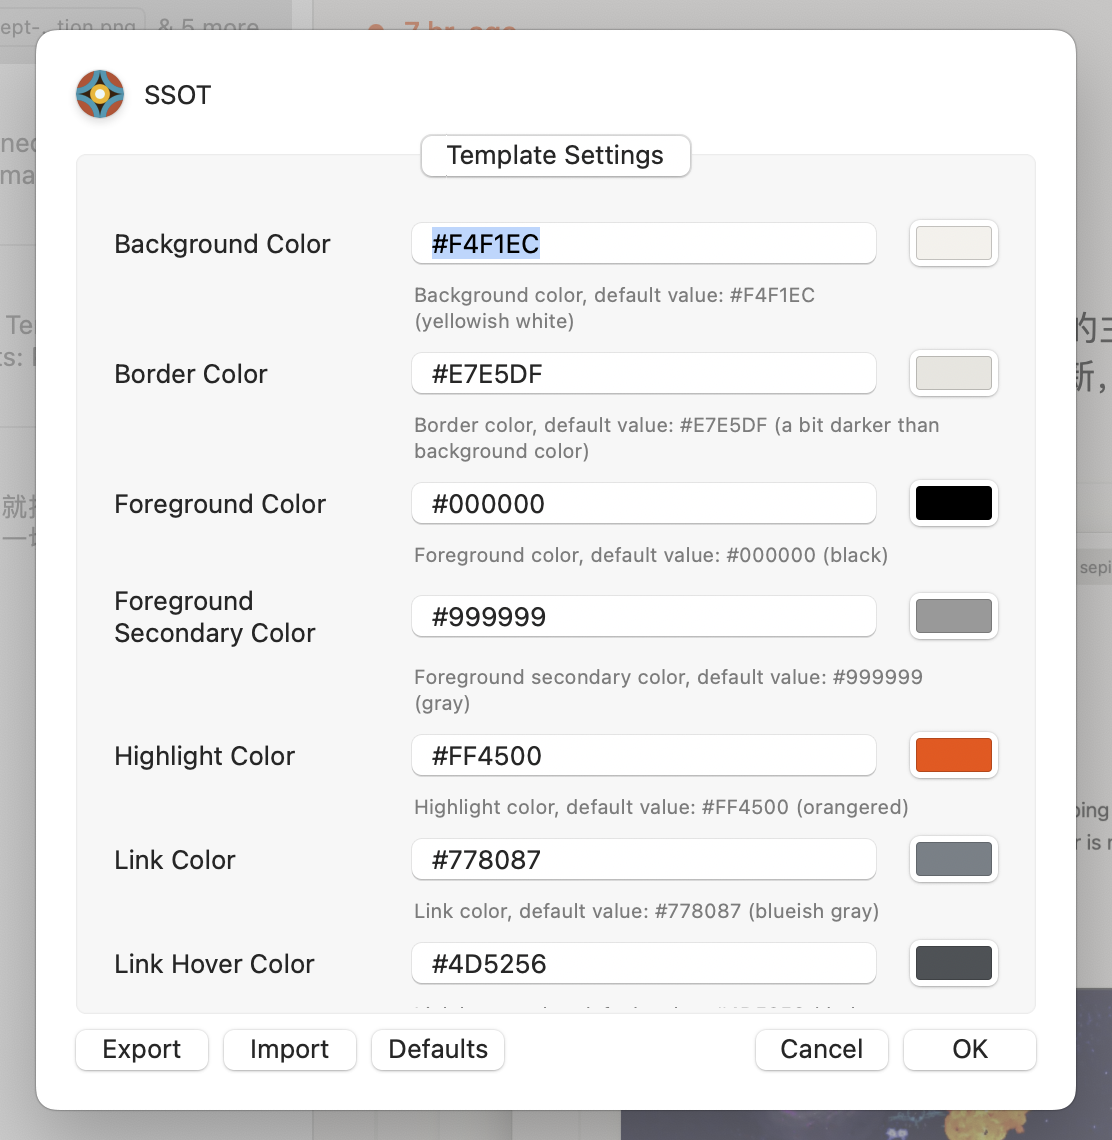Open the orangered Highlight Color swatch
Screen dimensions: 1112x1140
pos(953,755)
